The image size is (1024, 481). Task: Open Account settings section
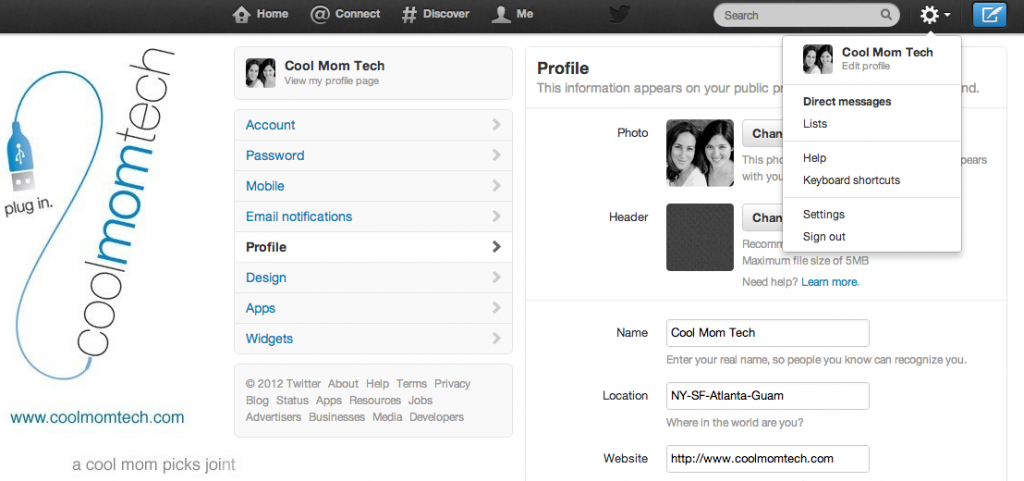point(373,125)
